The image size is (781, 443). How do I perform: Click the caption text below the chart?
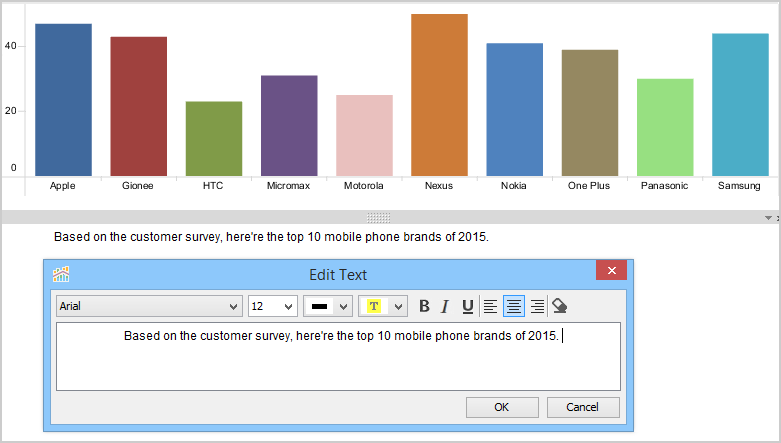point(271,237)
